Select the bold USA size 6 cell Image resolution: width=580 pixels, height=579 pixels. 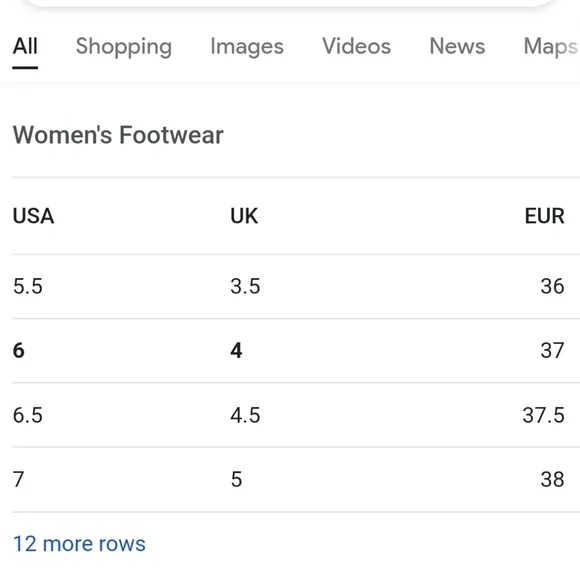[x=18, y=350]
